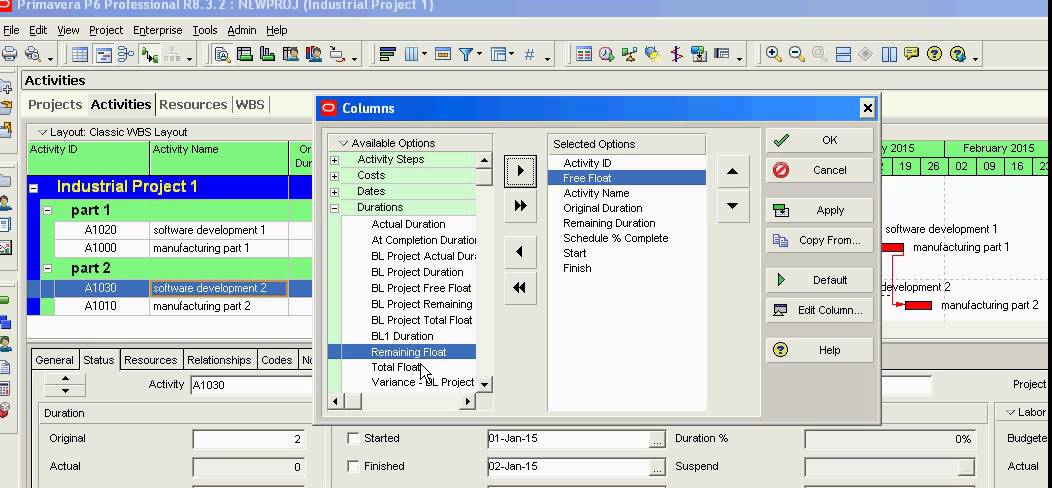Click Cancel in the Columns dialog
The width and height of the screenshot is (1052, 488).
[819, 170]
